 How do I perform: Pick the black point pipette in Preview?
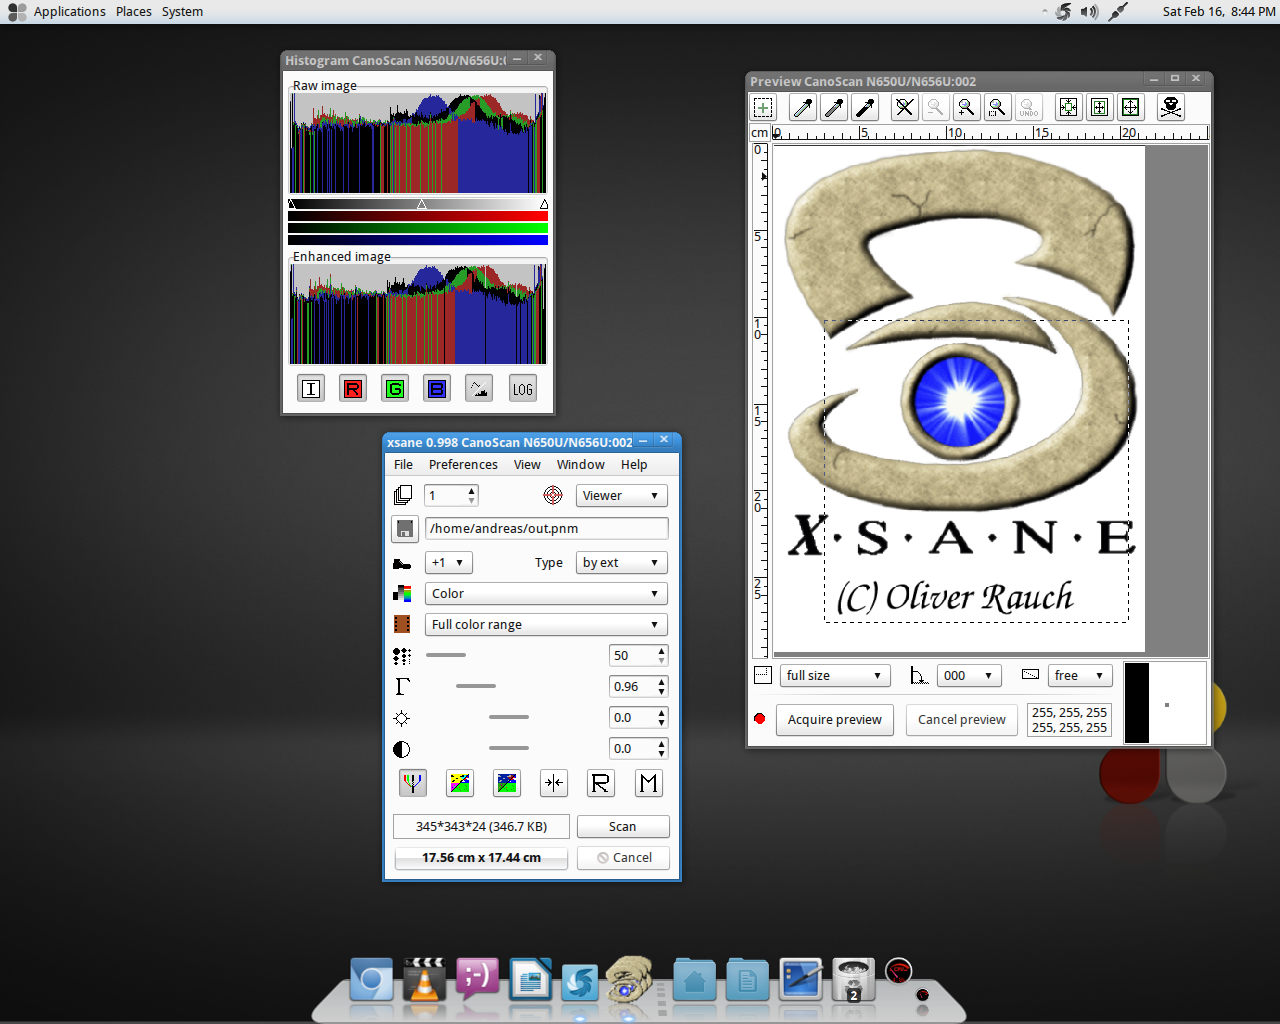coord(865,107)
